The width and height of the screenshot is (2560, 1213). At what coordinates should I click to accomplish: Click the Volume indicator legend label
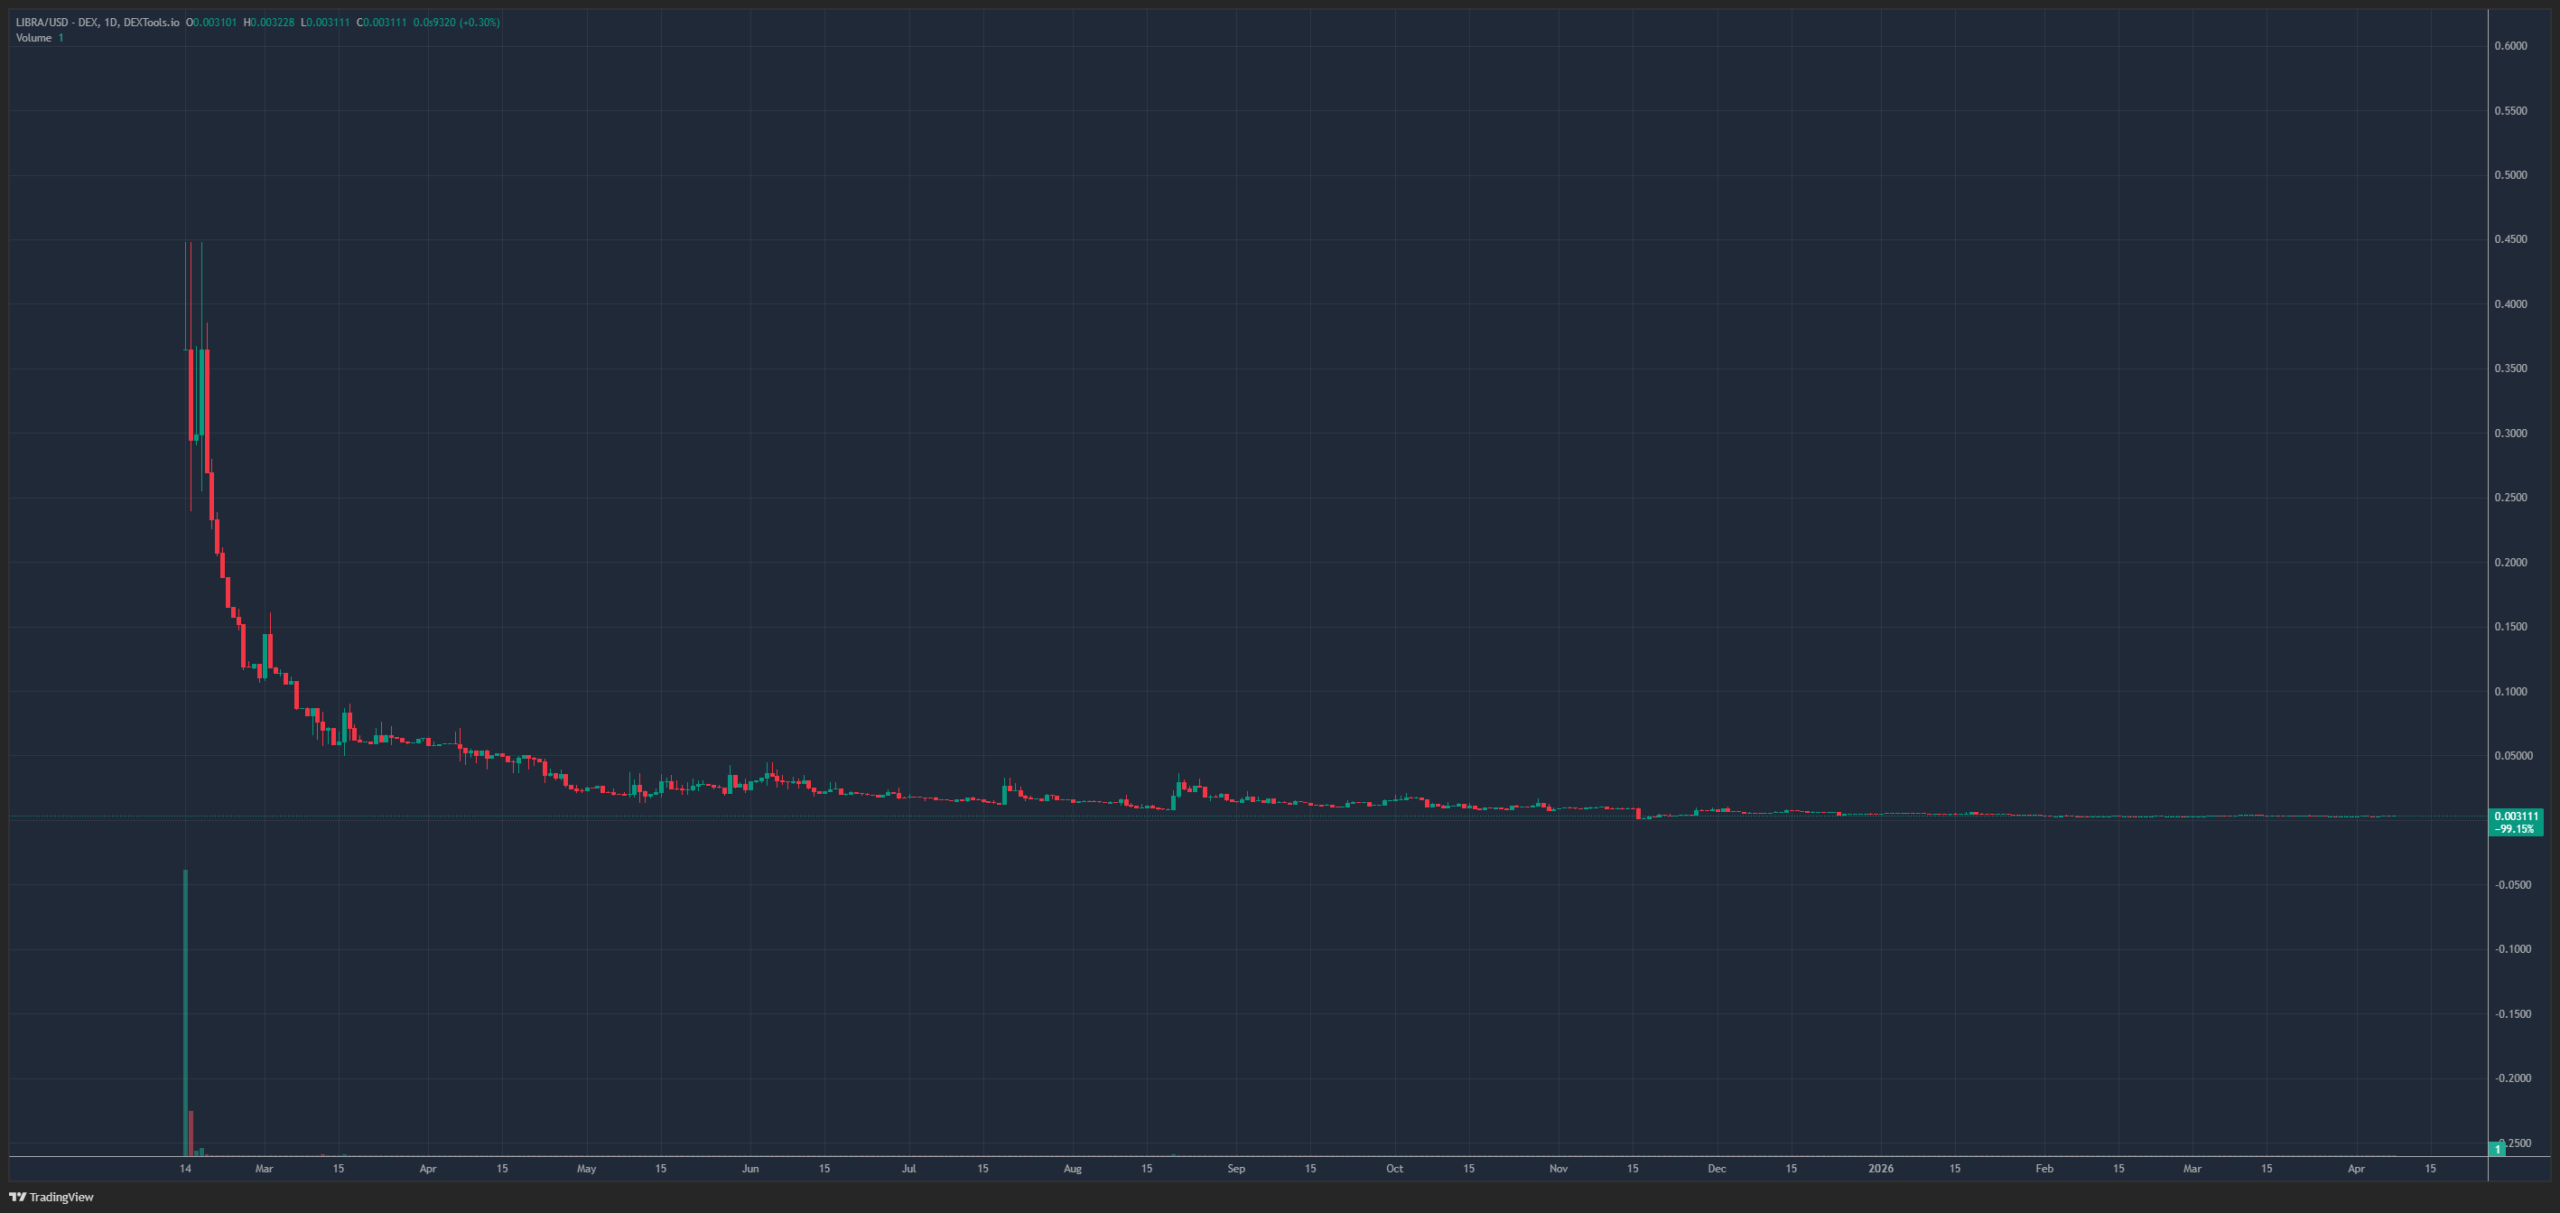(x=34, y=38)
